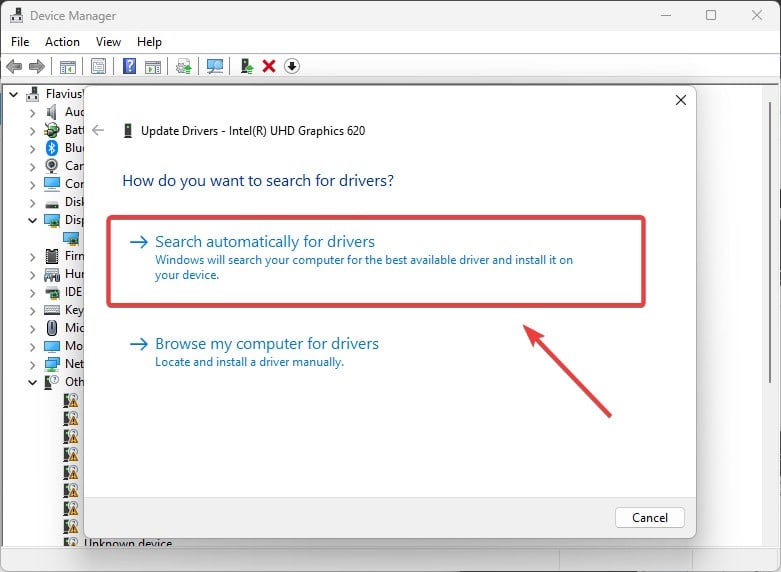Open the Help menu
Screen dimensions: 781x572
pyautogui.click(x=149, y=42)
